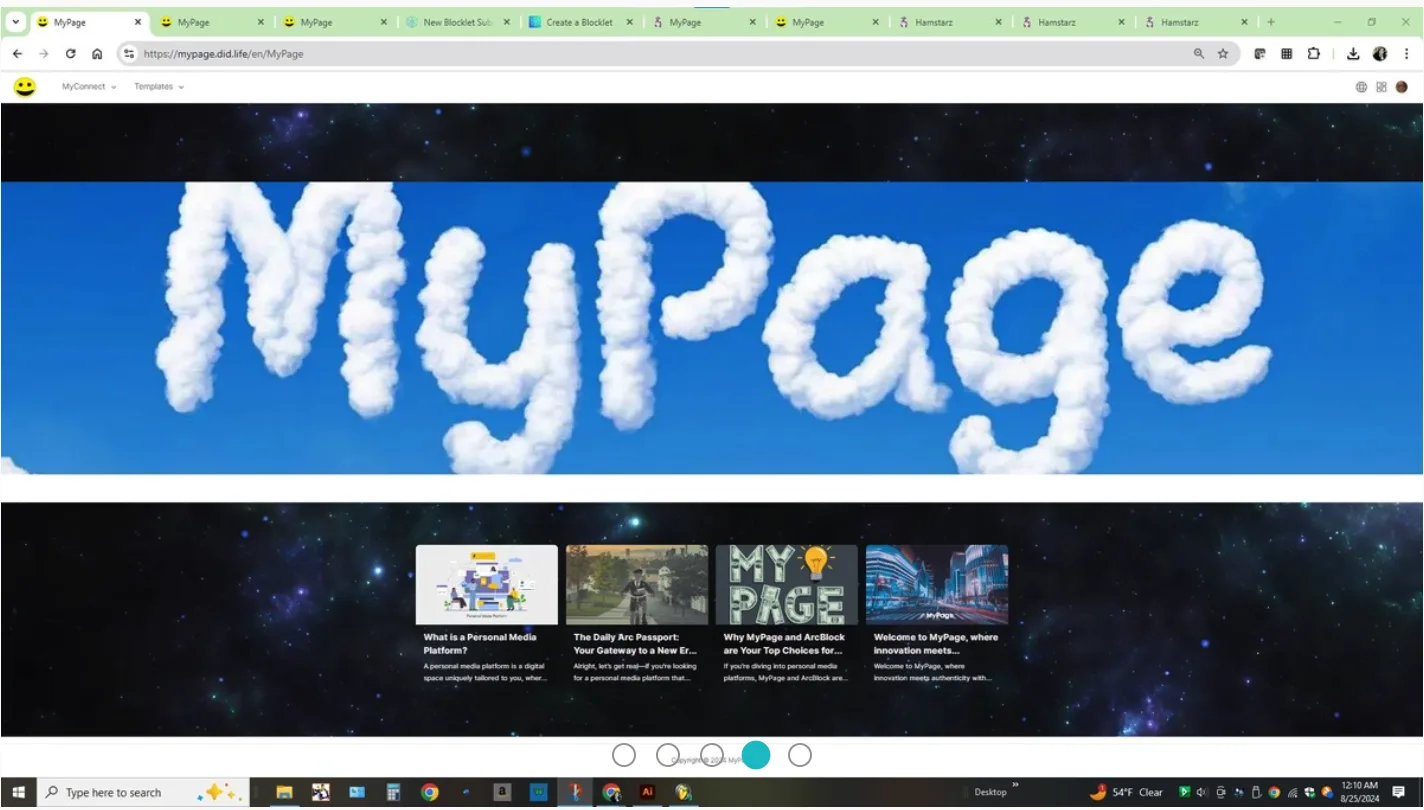Open the language globe icon
The height and width of the screenshot is (810, 1424).
coord(1361,87)
